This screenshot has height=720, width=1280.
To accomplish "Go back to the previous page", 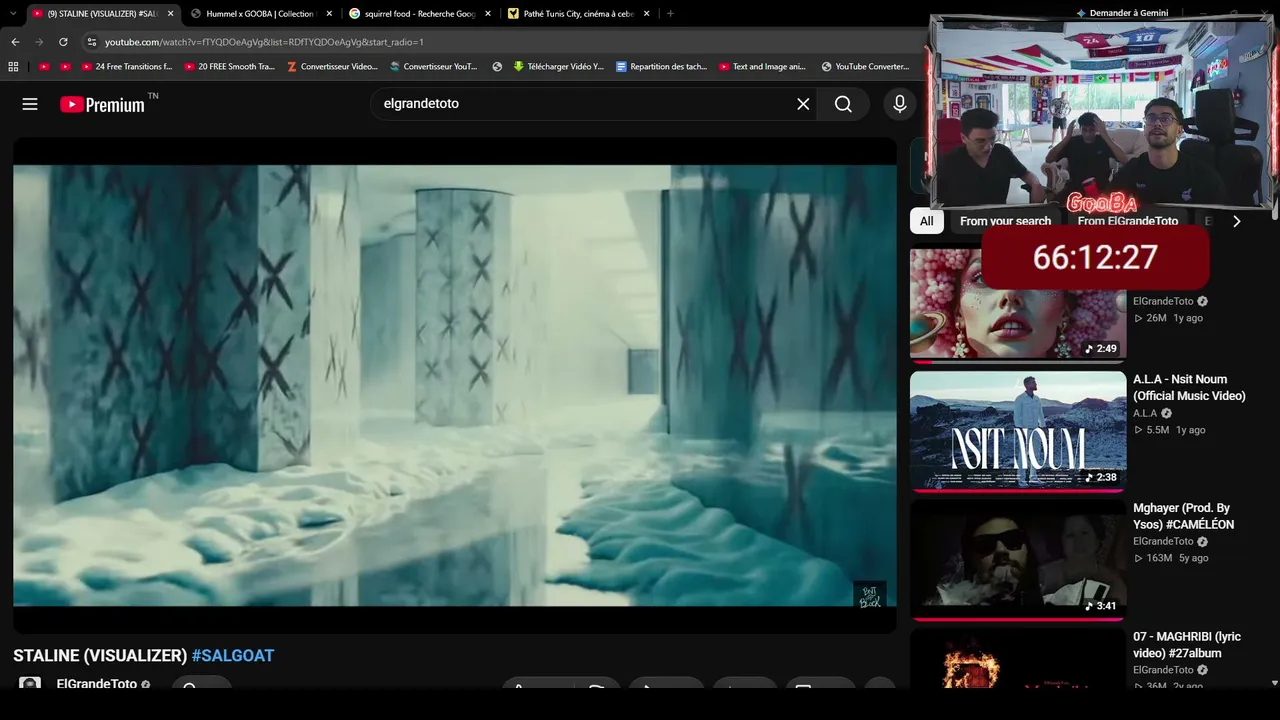I will click(x=15, y=42).
